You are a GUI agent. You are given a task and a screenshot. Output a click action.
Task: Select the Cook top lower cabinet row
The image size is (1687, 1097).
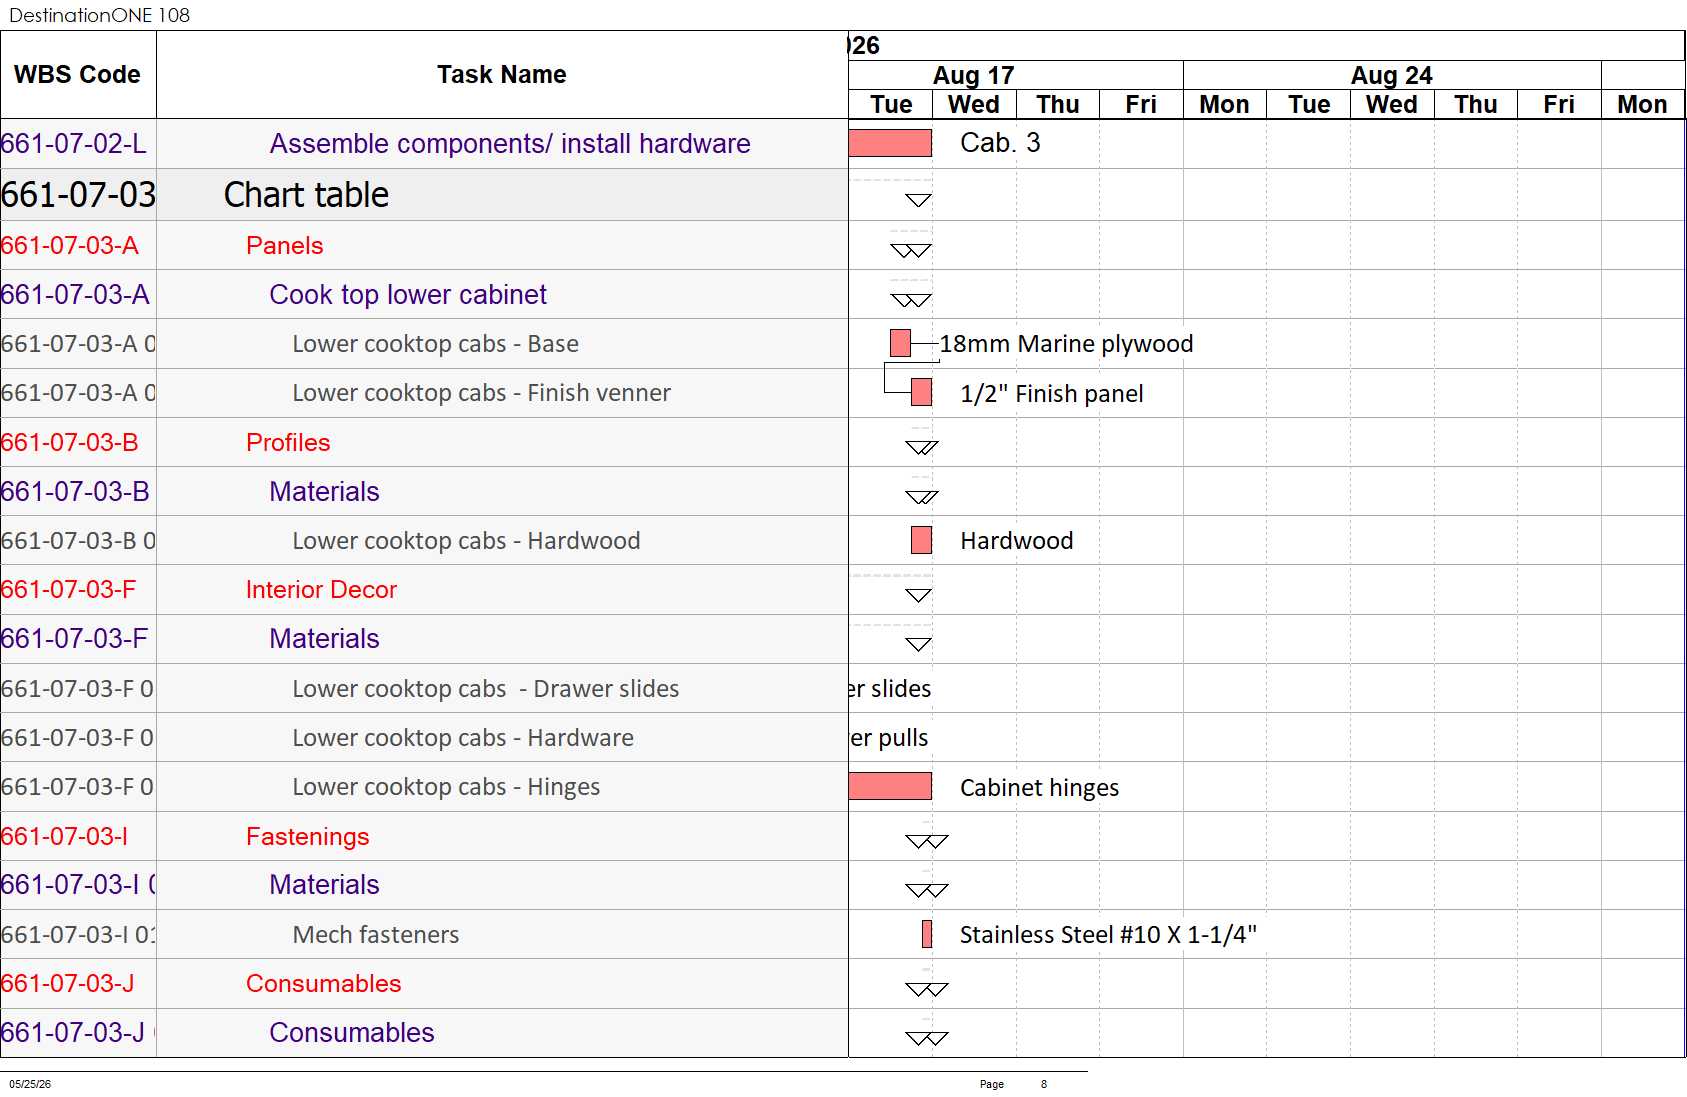point(424,294)
